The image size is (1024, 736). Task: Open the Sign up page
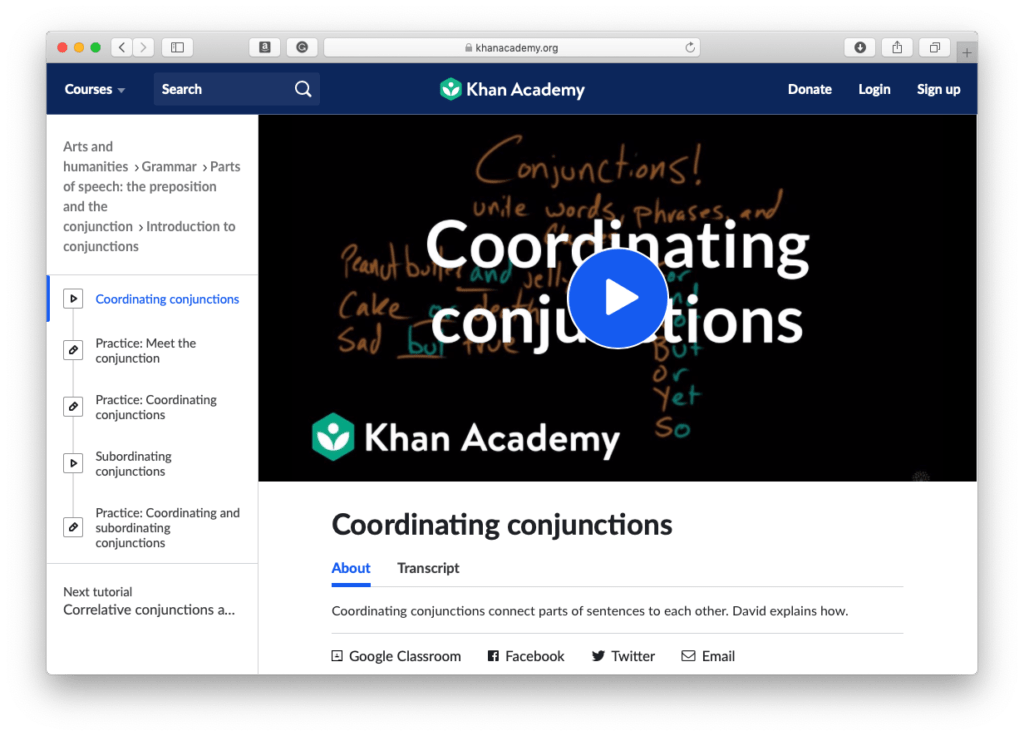(x=938, y=89)
